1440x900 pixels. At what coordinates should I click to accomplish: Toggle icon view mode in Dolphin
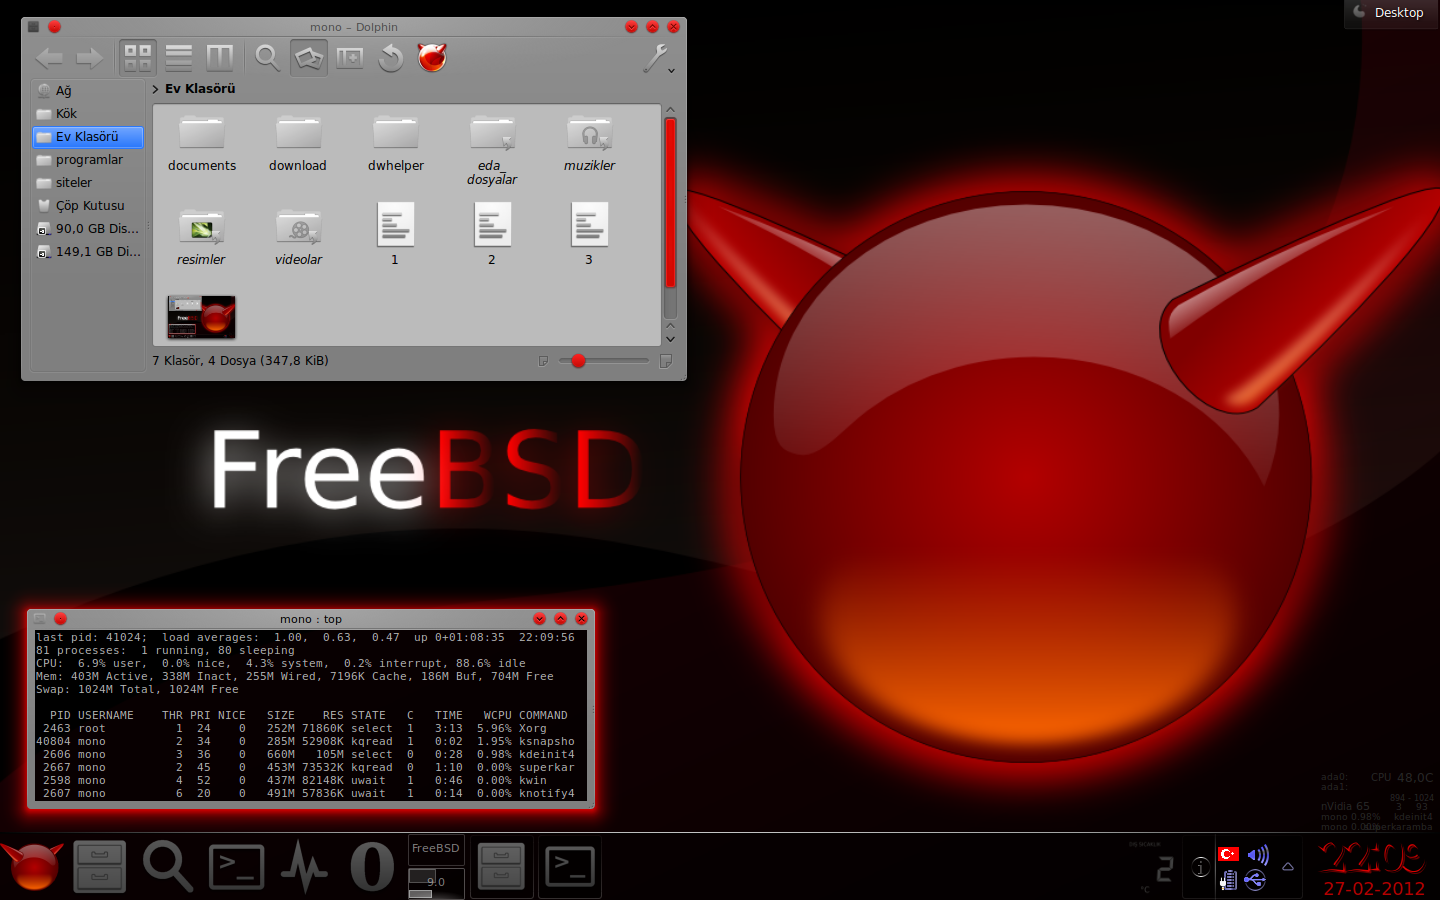click(137, 57)
